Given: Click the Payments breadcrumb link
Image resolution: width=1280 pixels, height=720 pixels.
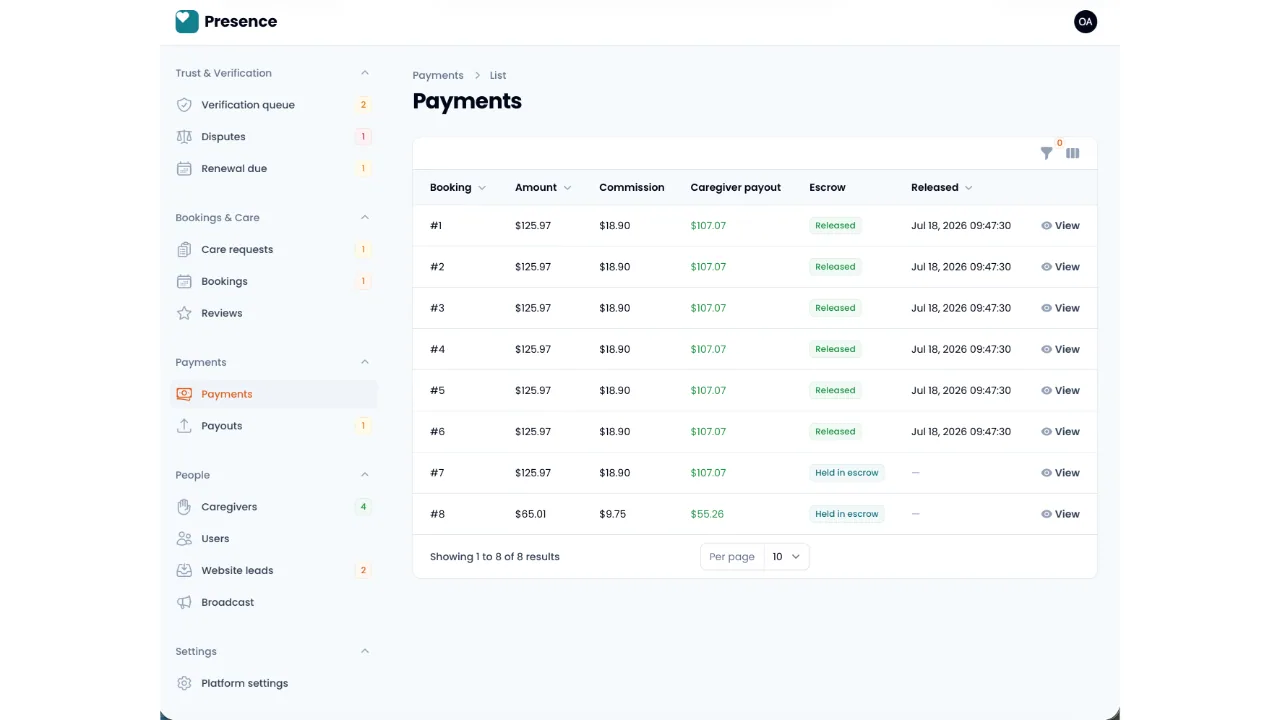Looking at the screenshot, I should click(438, 75).
